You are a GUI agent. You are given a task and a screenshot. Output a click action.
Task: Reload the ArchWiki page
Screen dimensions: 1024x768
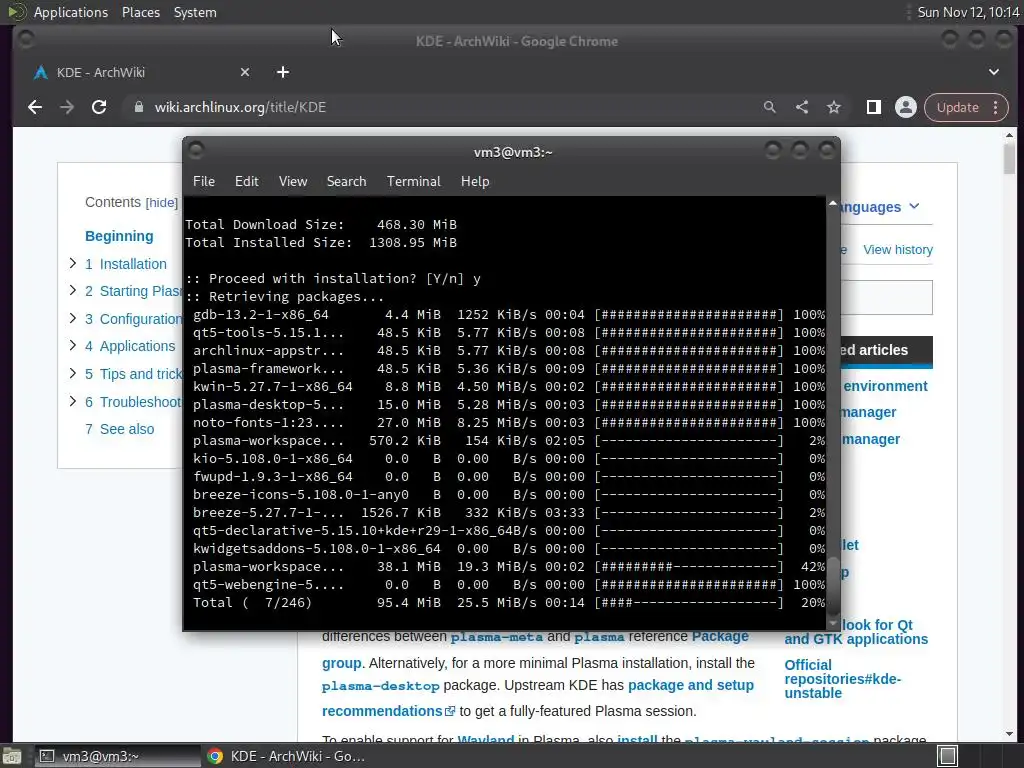pyautogui.click(x=99, y=107)
